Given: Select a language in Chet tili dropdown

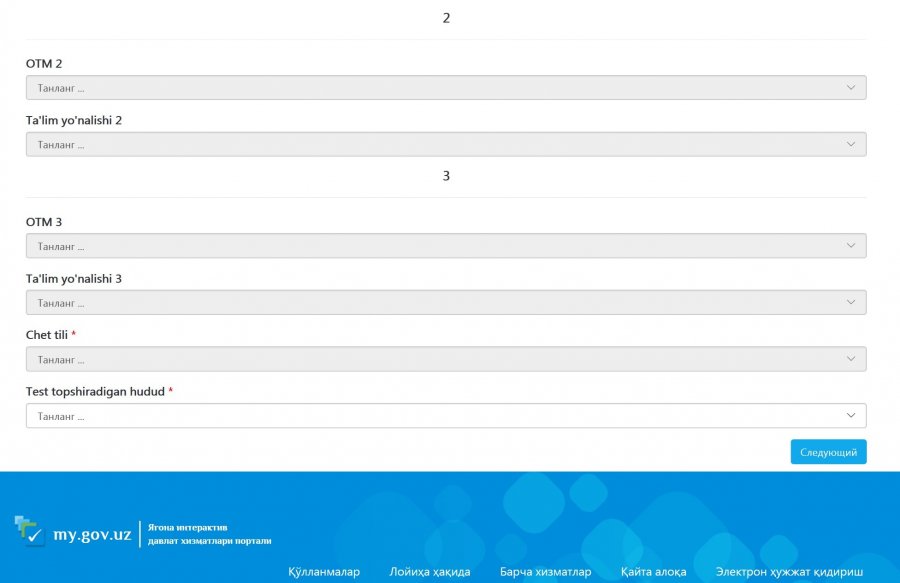Looking at the screenshot, I should (445, 359).
